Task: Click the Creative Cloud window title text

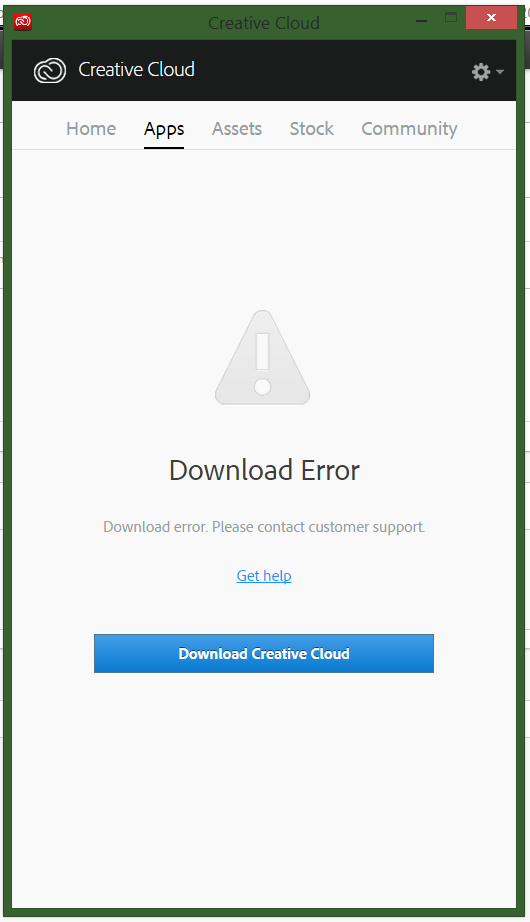Action: coord(264,23)
